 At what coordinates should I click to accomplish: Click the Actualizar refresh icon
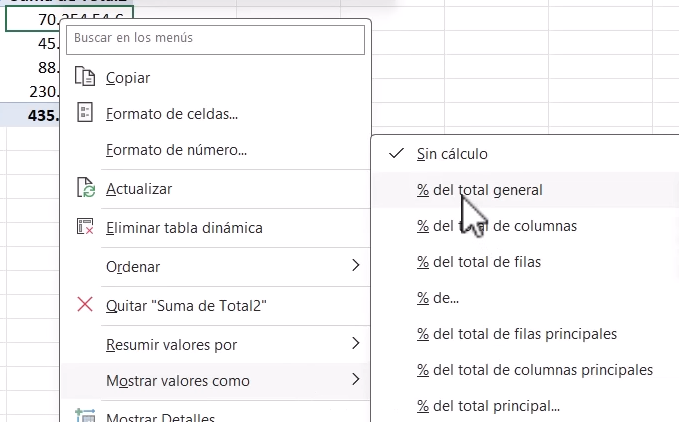[86, 188]
